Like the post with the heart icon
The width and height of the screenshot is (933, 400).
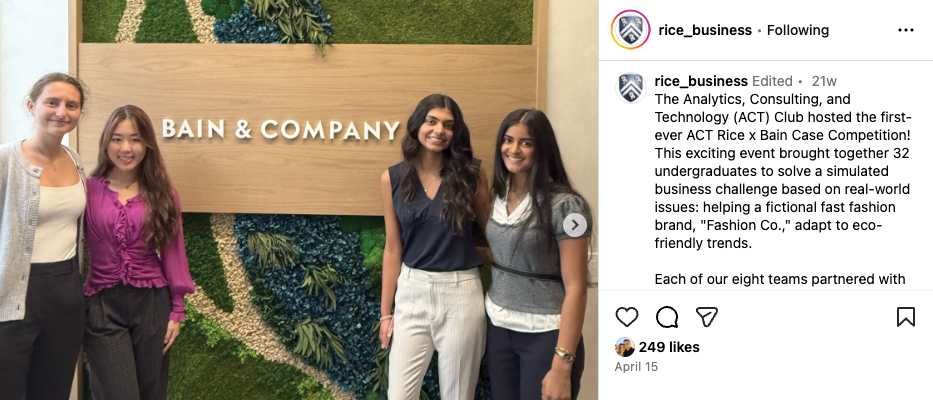click(x=627, y=317)
